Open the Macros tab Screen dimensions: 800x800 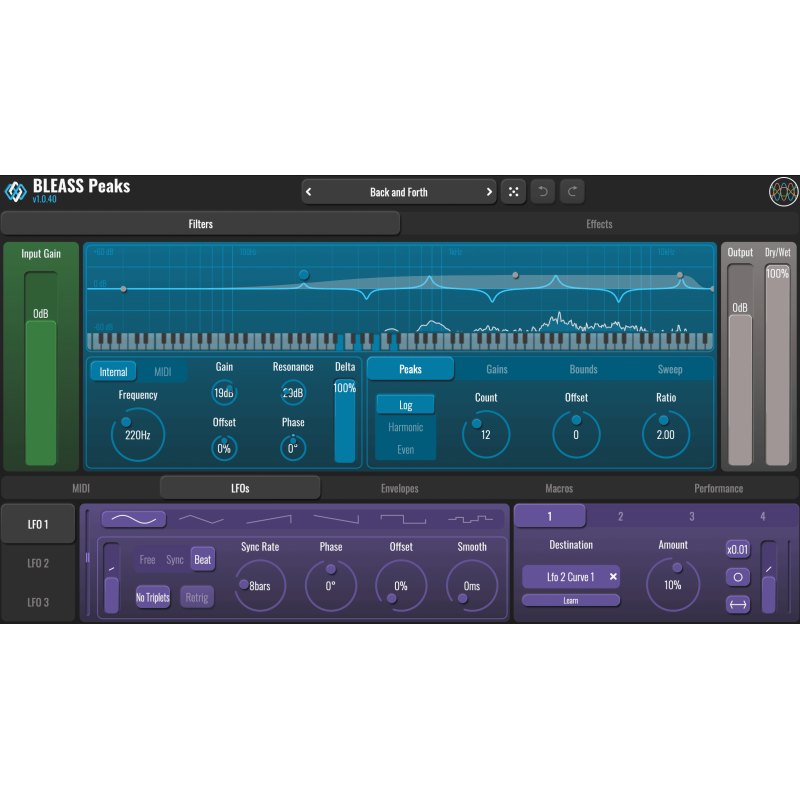coord(559,488)
